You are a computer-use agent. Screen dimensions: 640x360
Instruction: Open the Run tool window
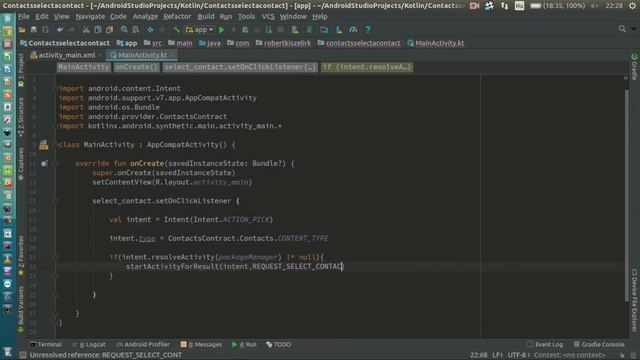[244, 344]
